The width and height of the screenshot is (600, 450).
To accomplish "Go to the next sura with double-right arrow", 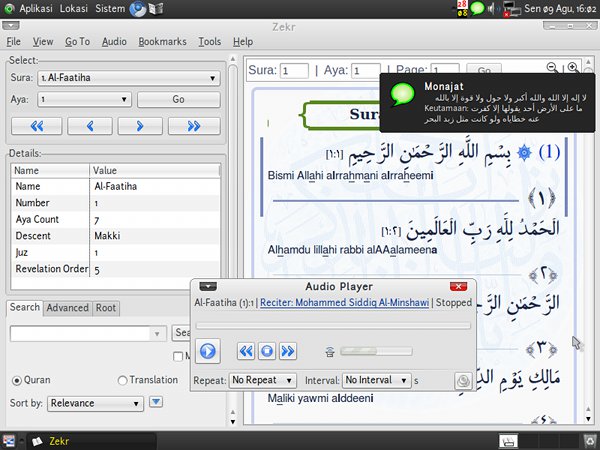I will click(194, 126).
